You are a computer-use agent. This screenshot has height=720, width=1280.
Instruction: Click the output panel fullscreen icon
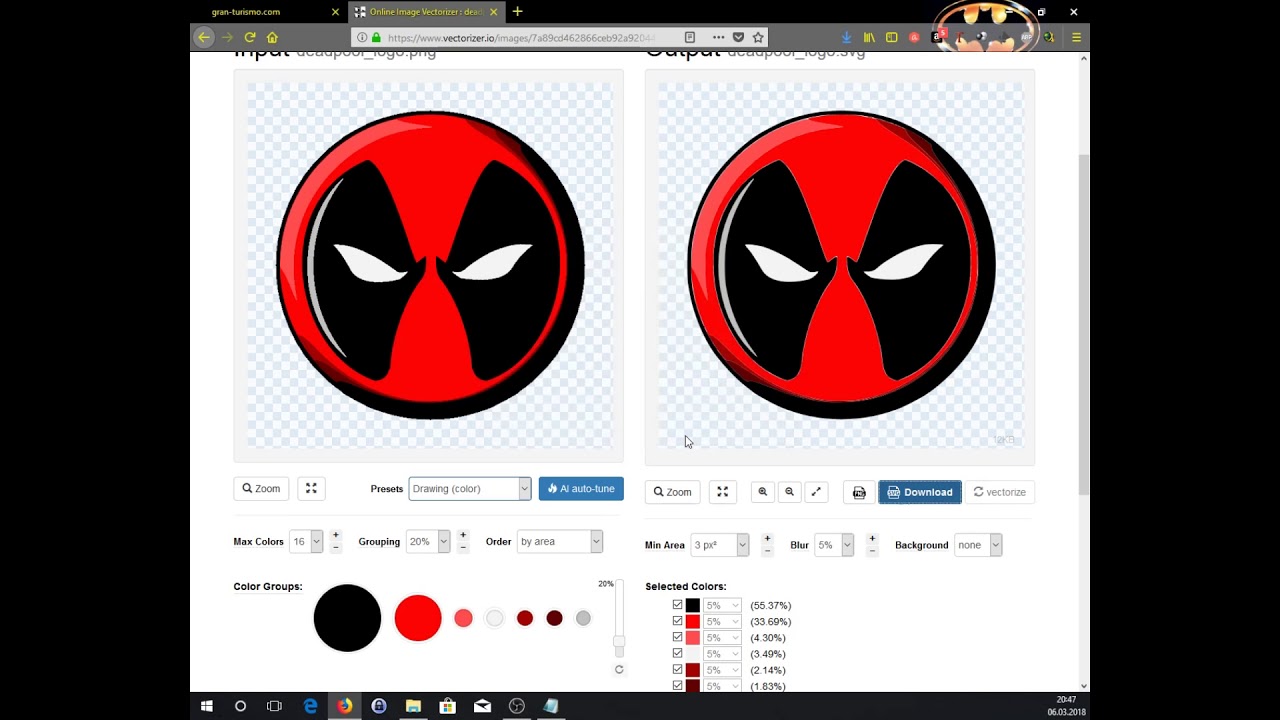coord(722,492)
